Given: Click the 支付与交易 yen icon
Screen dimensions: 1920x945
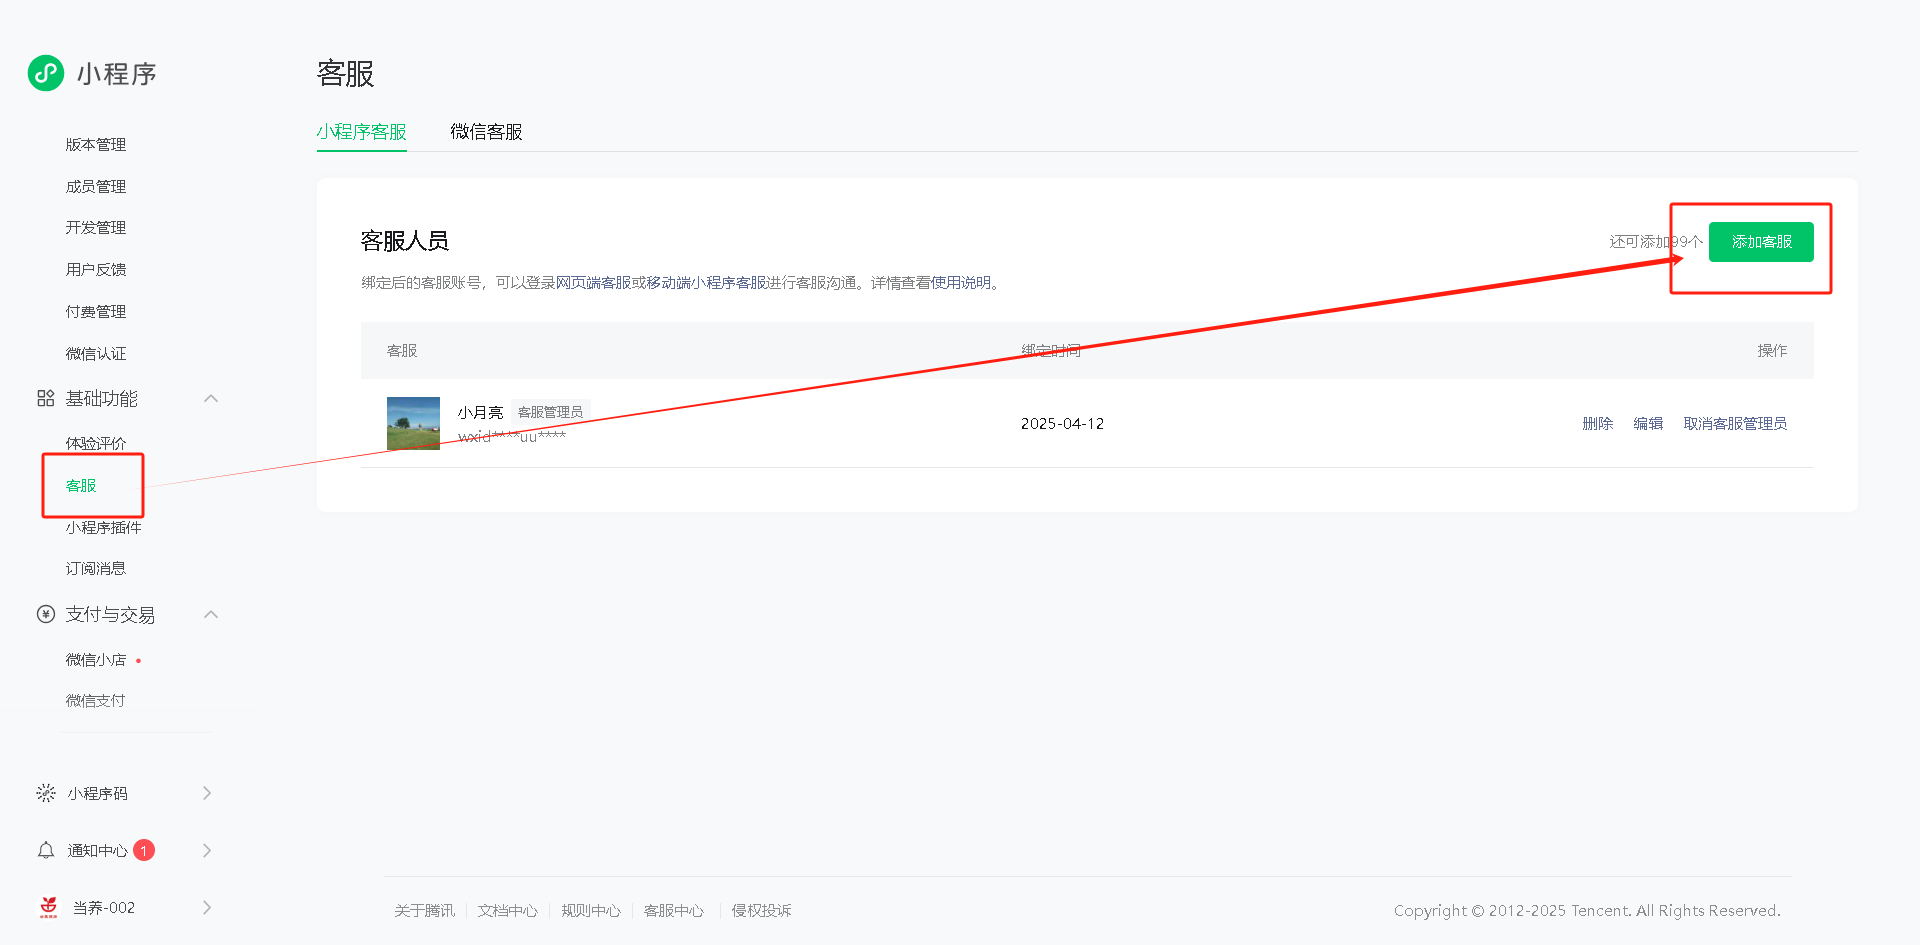Looking at the screenshot, I should coord(46,614).
